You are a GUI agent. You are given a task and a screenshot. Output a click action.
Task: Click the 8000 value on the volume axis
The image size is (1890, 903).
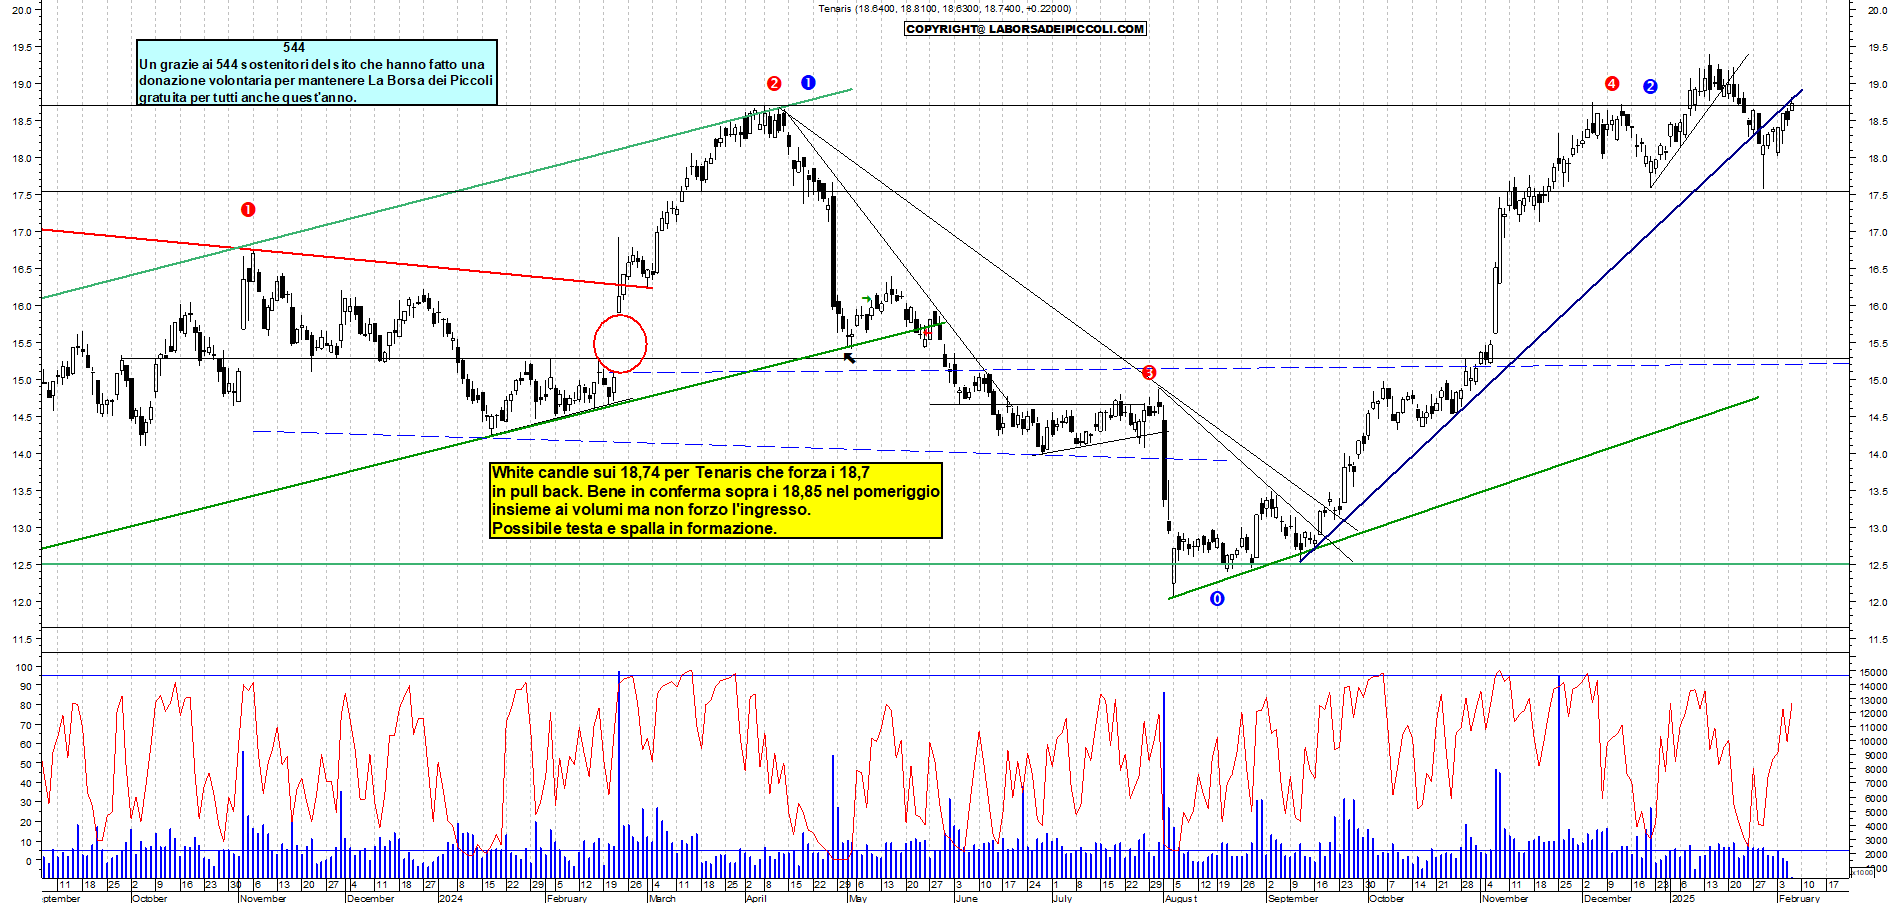(x=1875, y=770)
